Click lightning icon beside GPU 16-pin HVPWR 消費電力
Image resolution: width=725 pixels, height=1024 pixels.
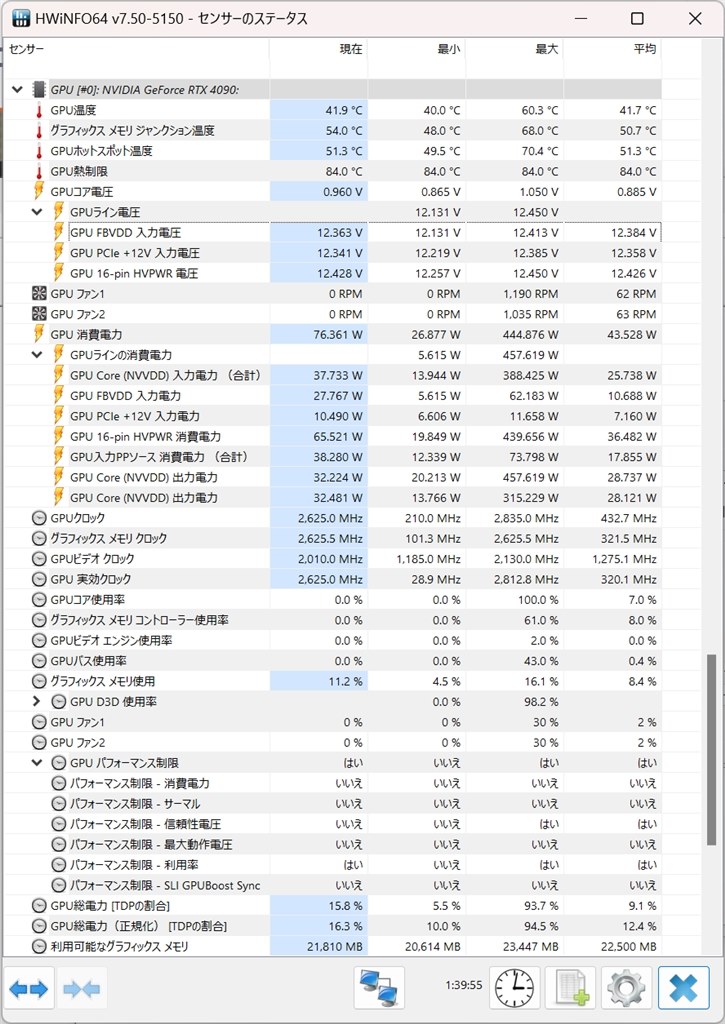pos(58,436)
